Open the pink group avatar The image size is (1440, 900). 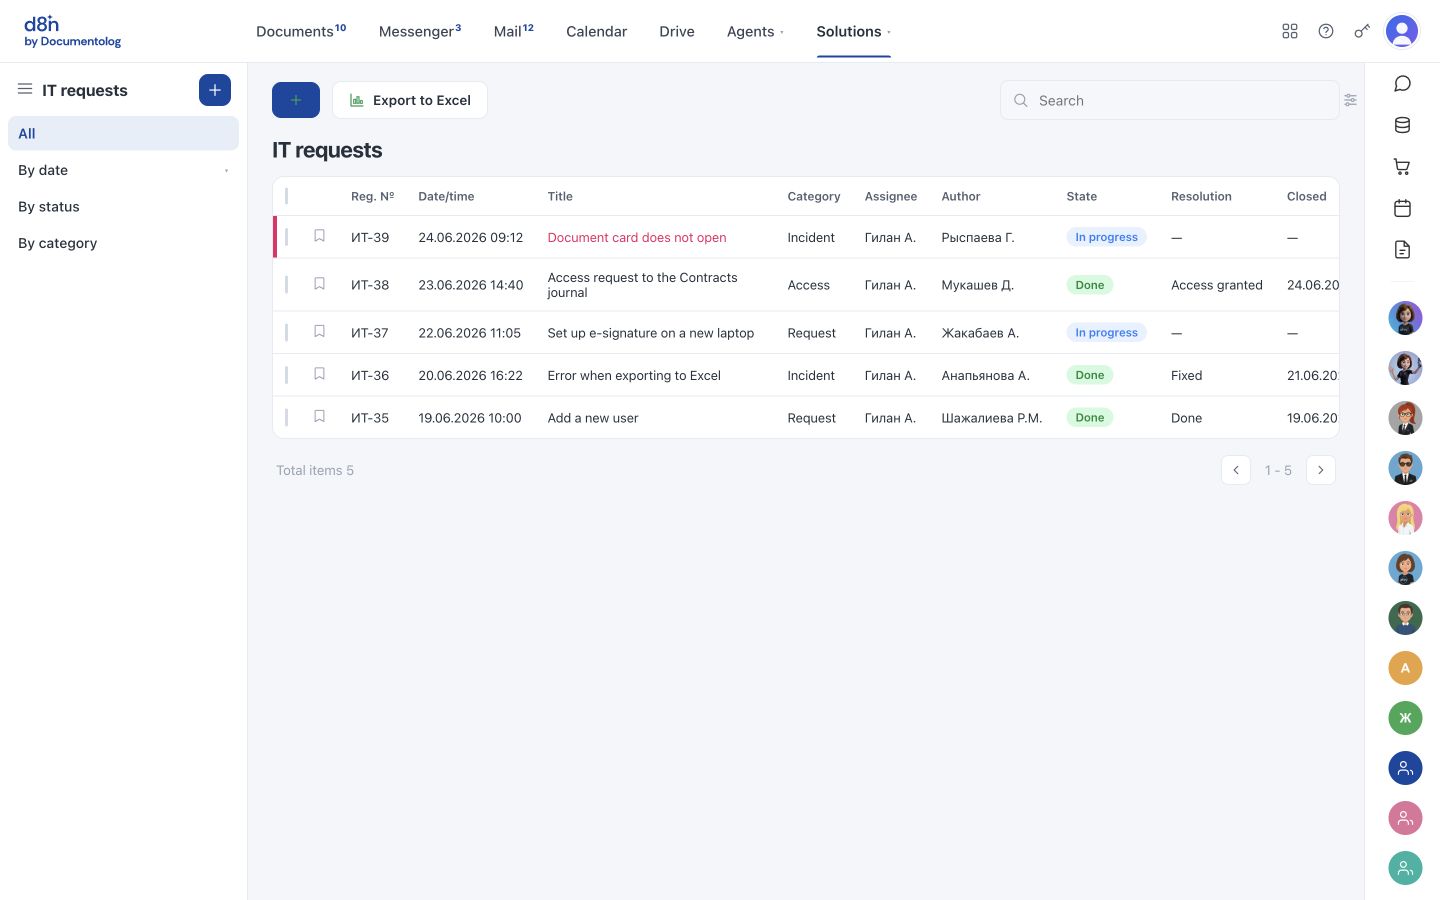pos(1405,818)
